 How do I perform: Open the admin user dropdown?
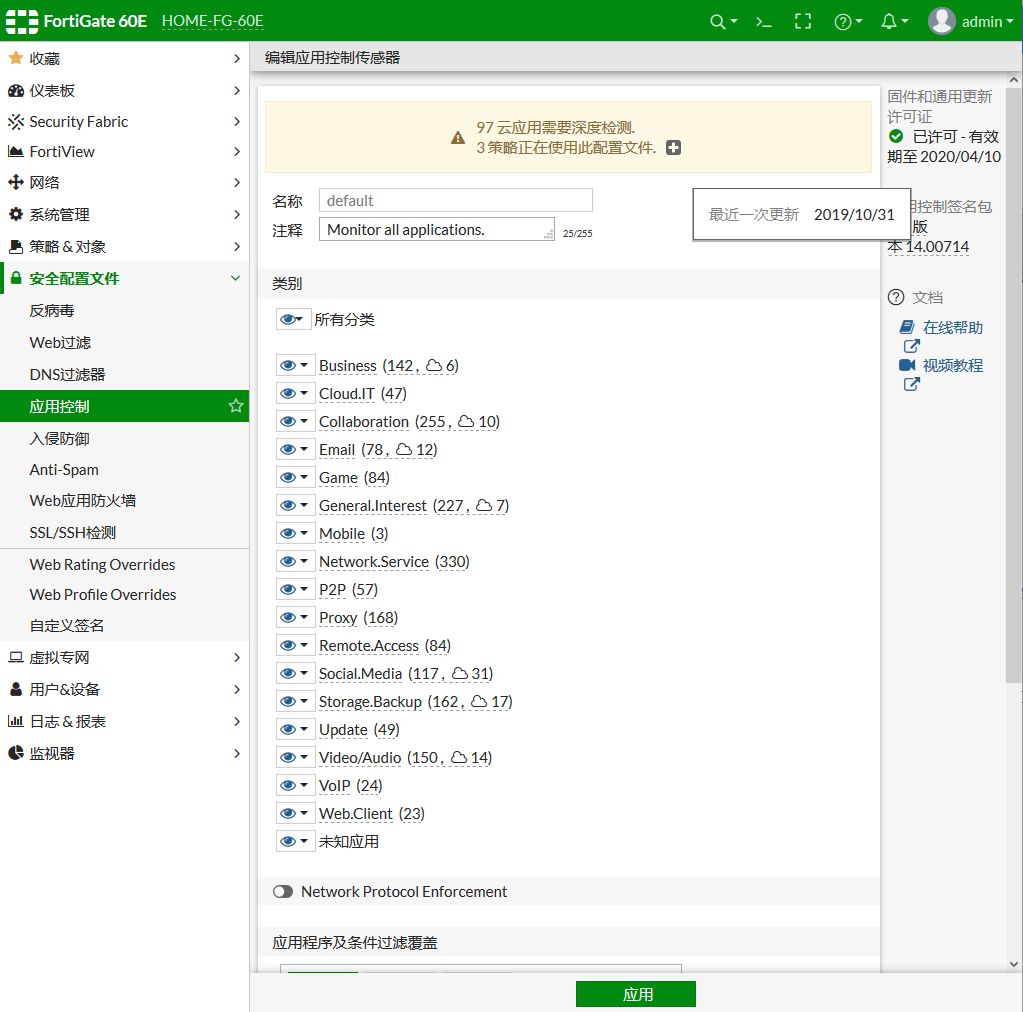971,22
